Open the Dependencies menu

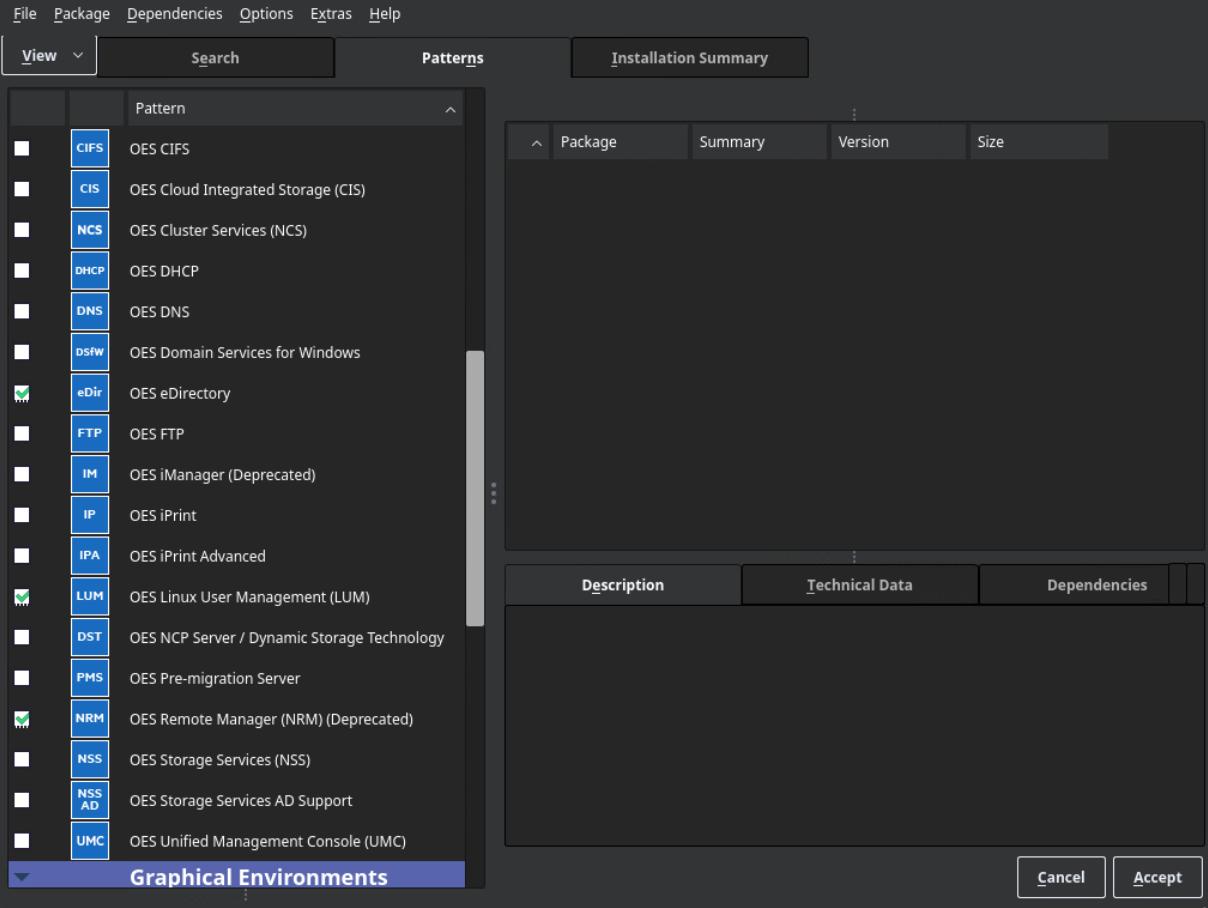click(x=174, y=14)
